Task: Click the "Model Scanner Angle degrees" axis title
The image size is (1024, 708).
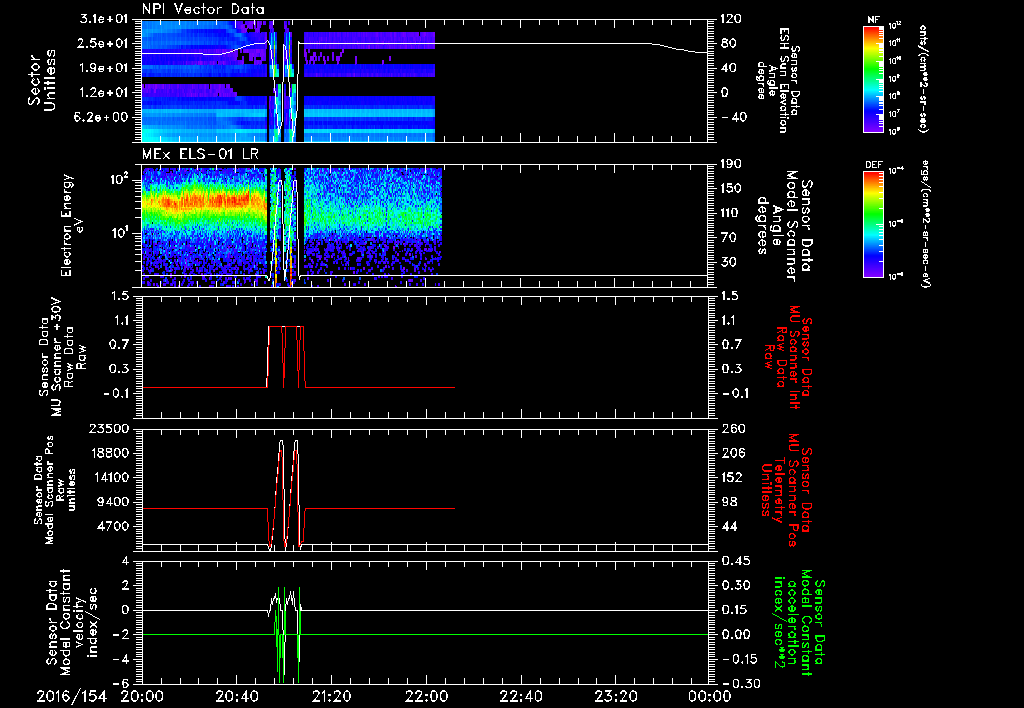Action: [786, 225]
